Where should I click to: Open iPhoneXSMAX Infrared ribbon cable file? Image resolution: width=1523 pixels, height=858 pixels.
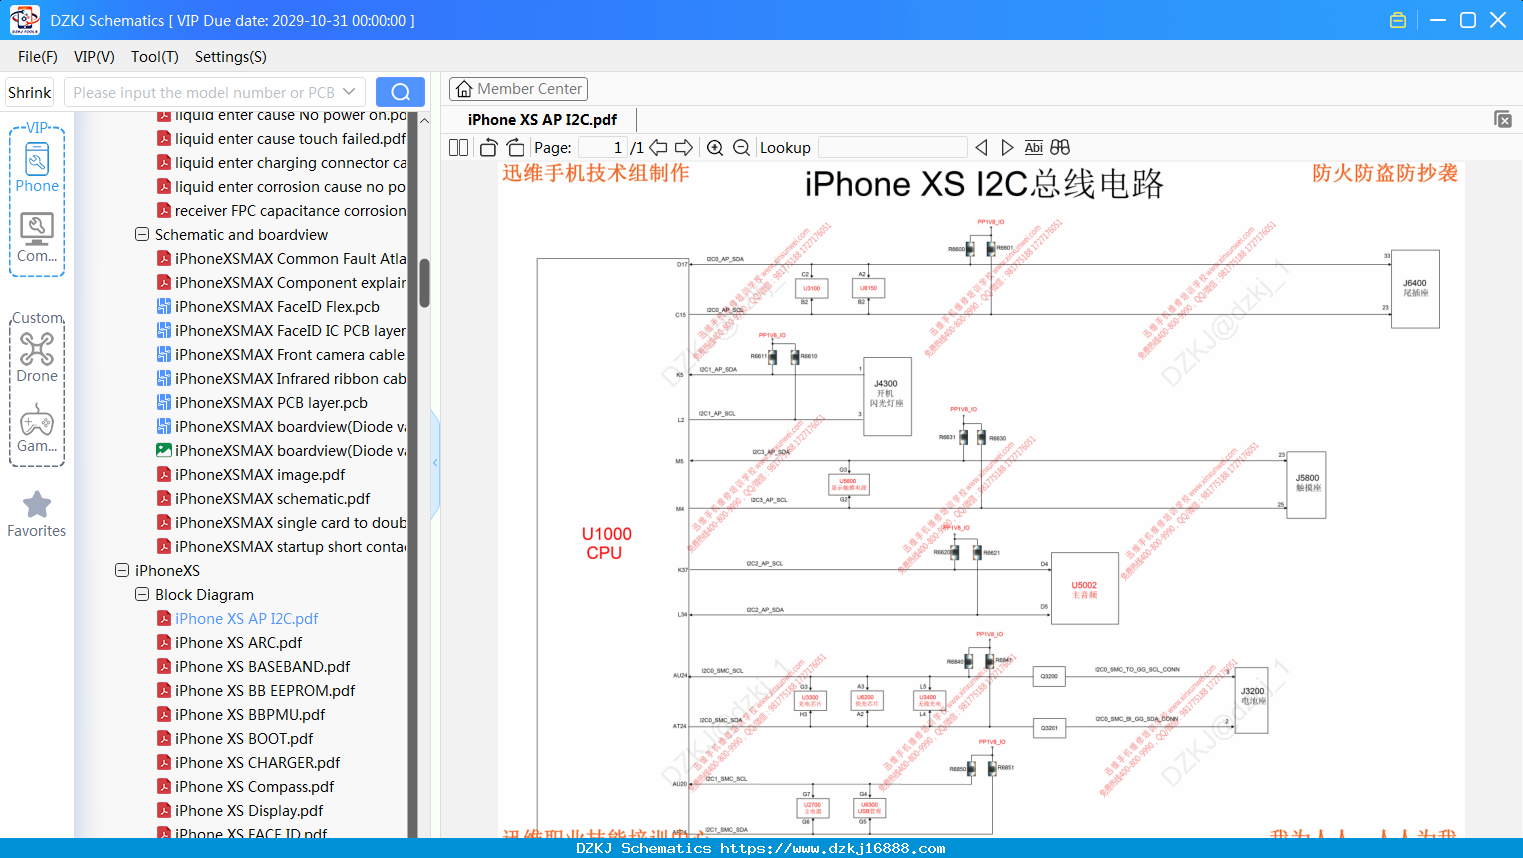click(x=290, y=379)
